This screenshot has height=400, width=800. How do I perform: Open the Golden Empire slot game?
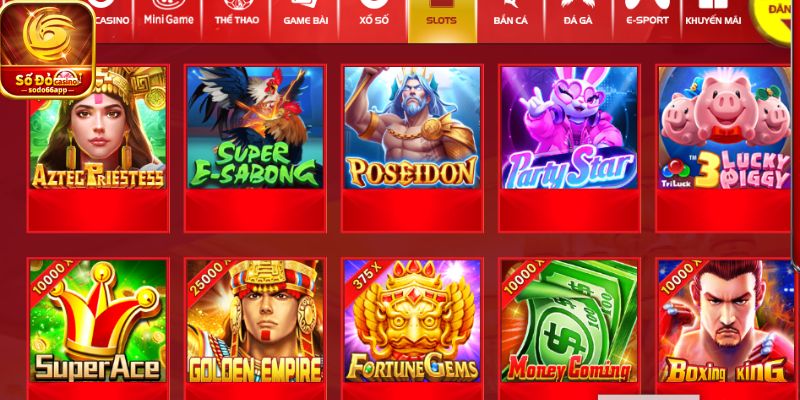point(255,321)
